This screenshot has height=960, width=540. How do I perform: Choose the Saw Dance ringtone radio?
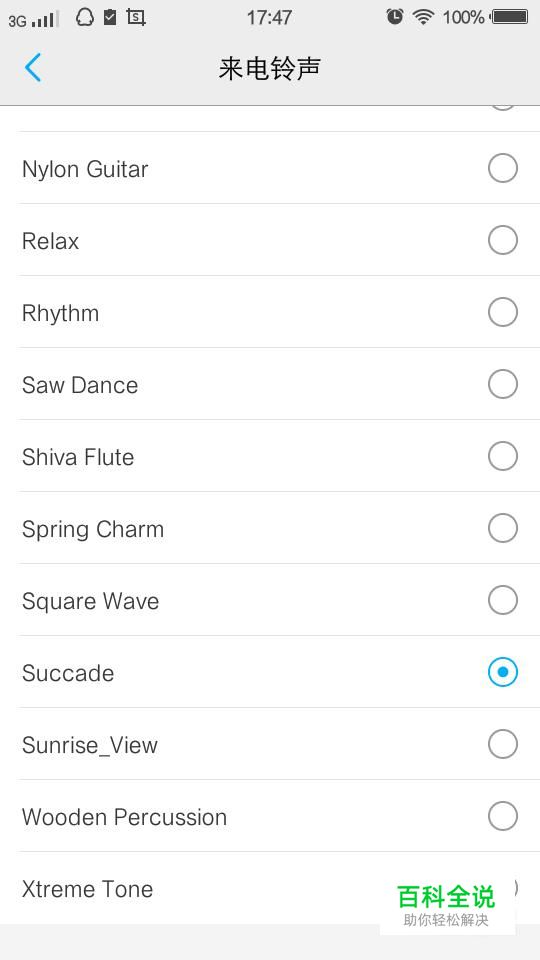[x=503, y=384]
